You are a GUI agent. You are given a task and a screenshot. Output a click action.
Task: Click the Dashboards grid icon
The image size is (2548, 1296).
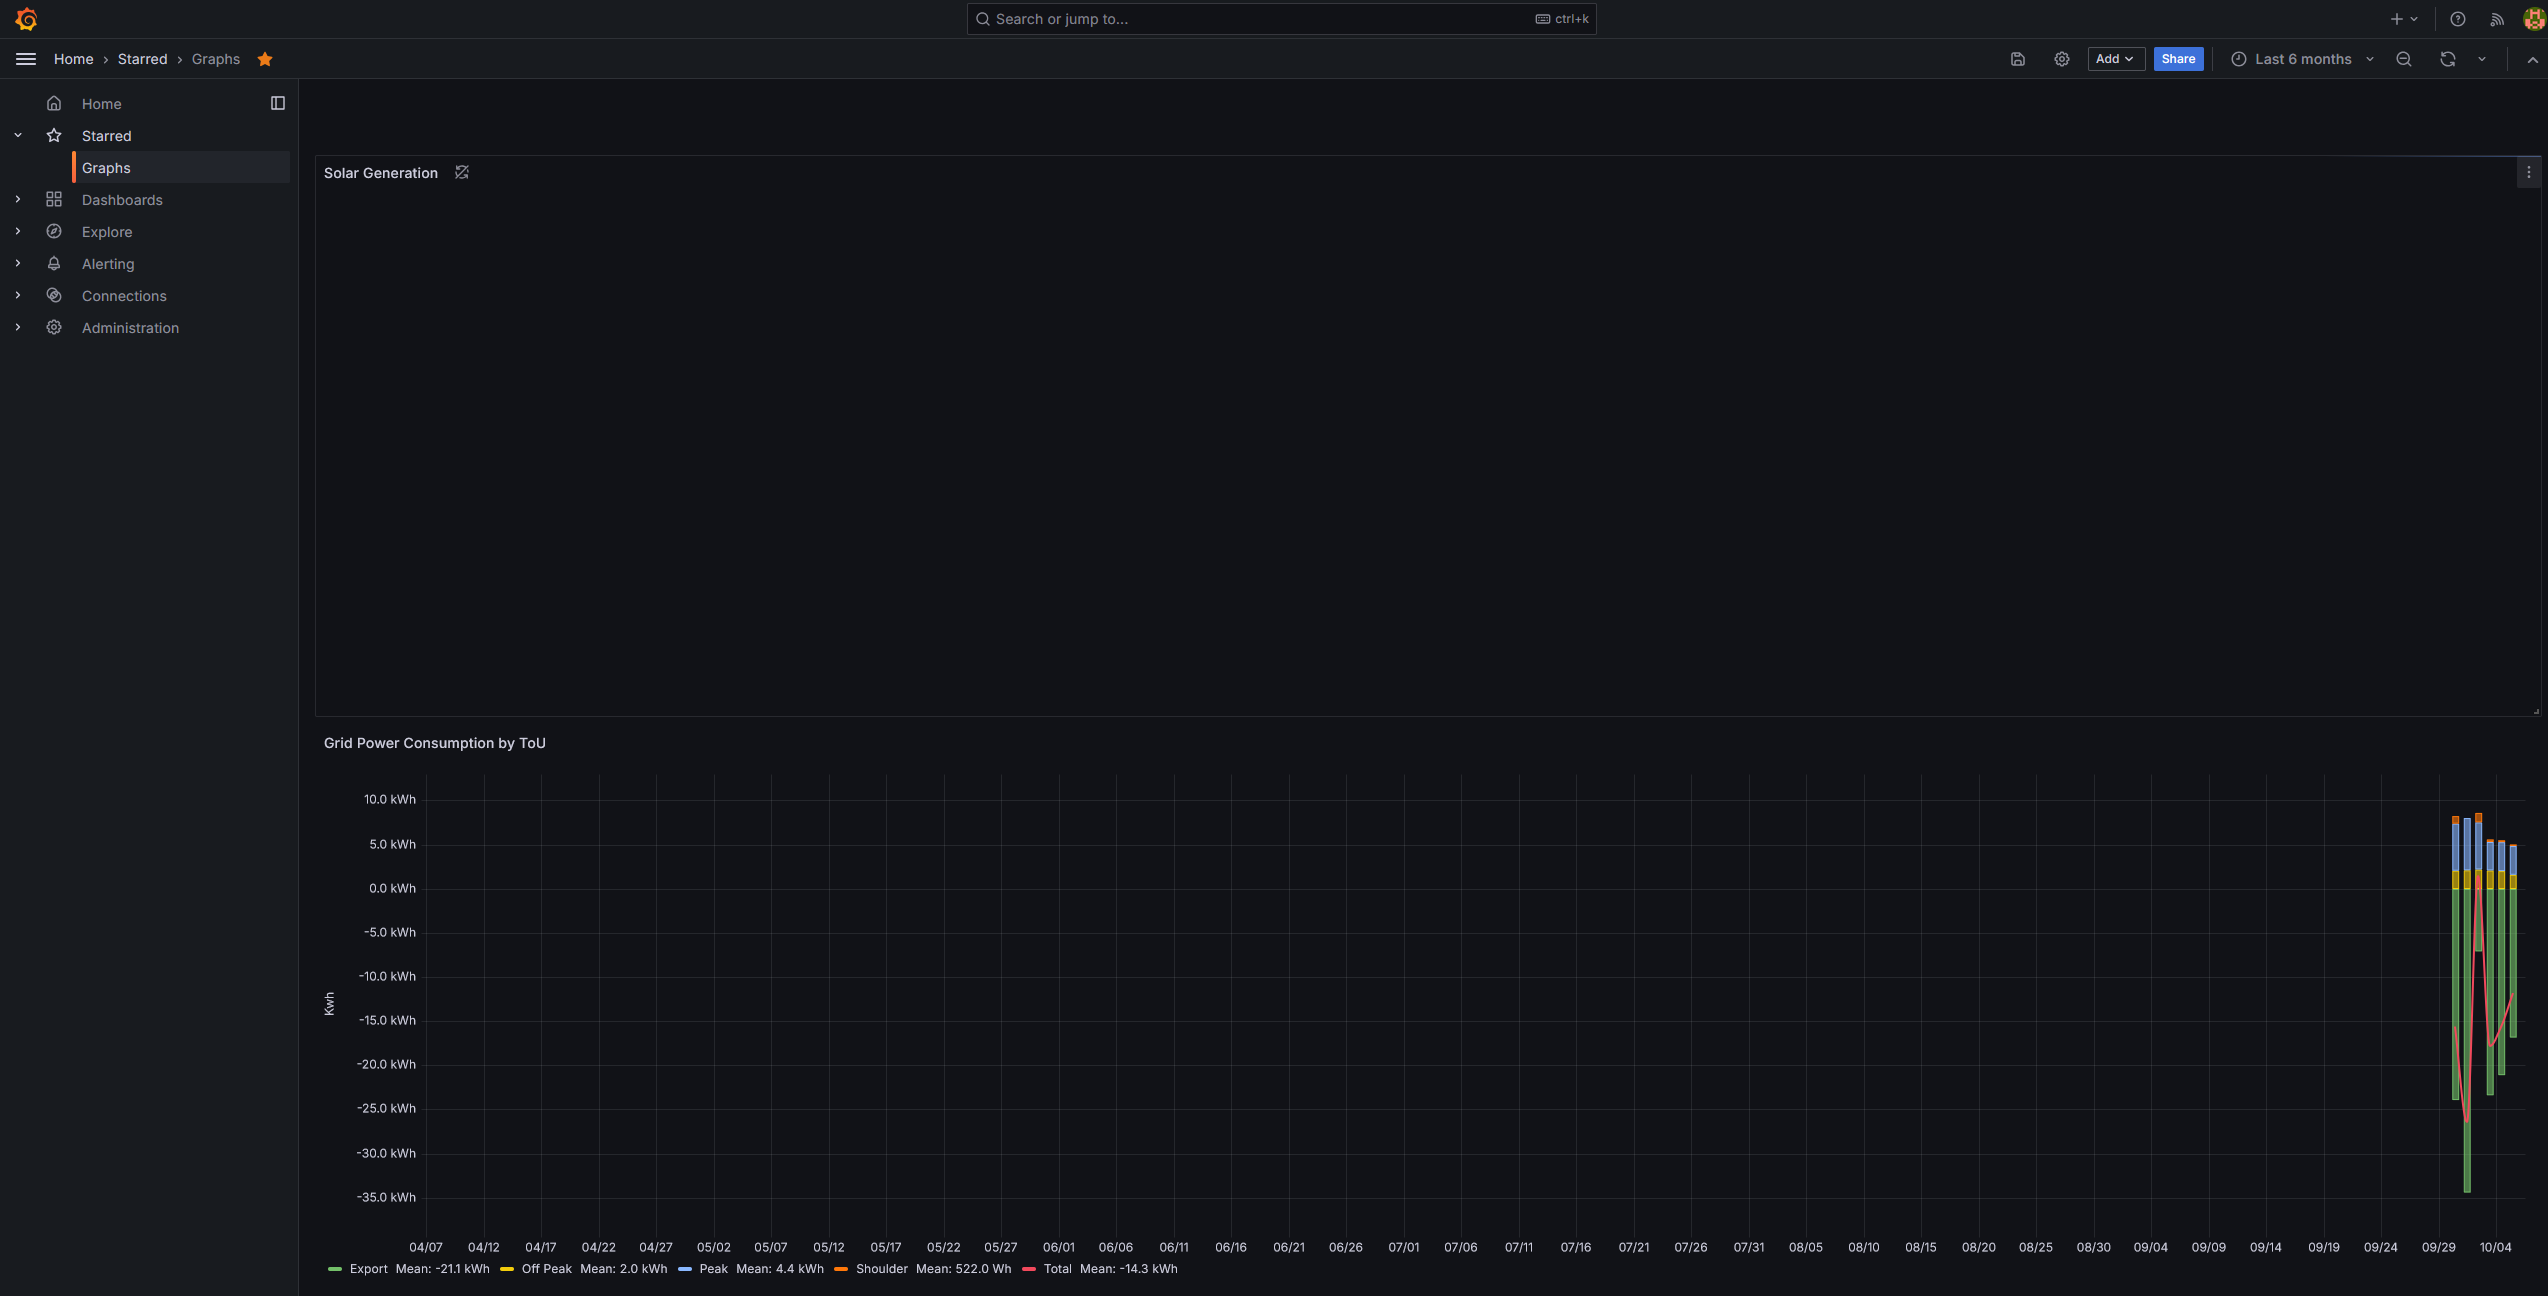click(x=54, y=199)
